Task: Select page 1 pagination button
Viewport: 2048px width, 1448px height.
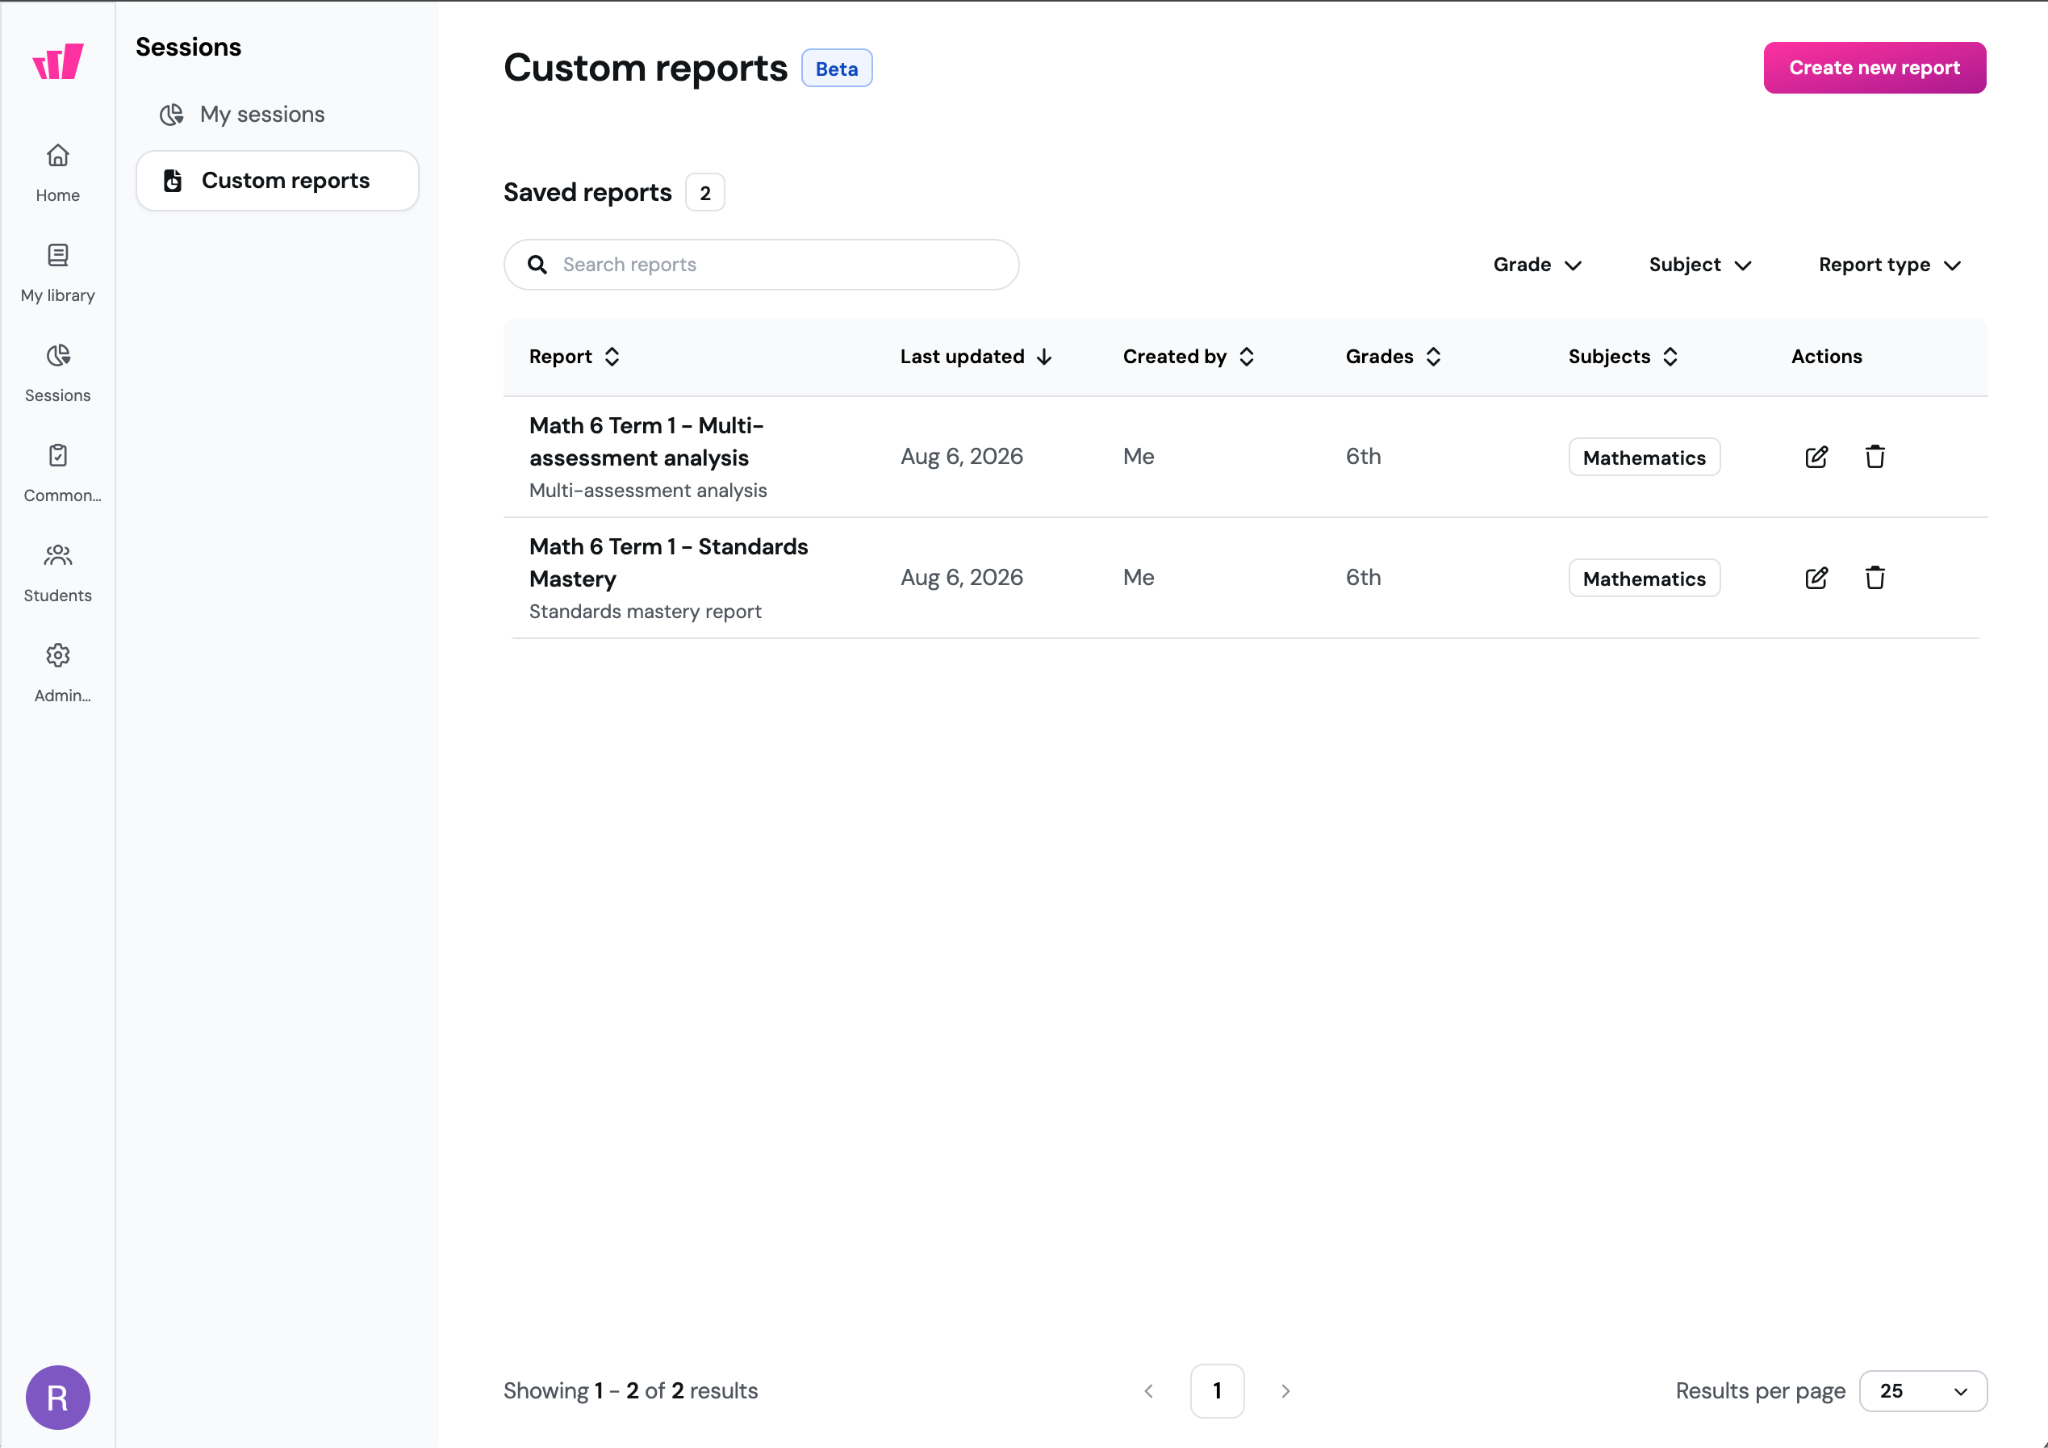Action: click(x=1217, y=1391)
